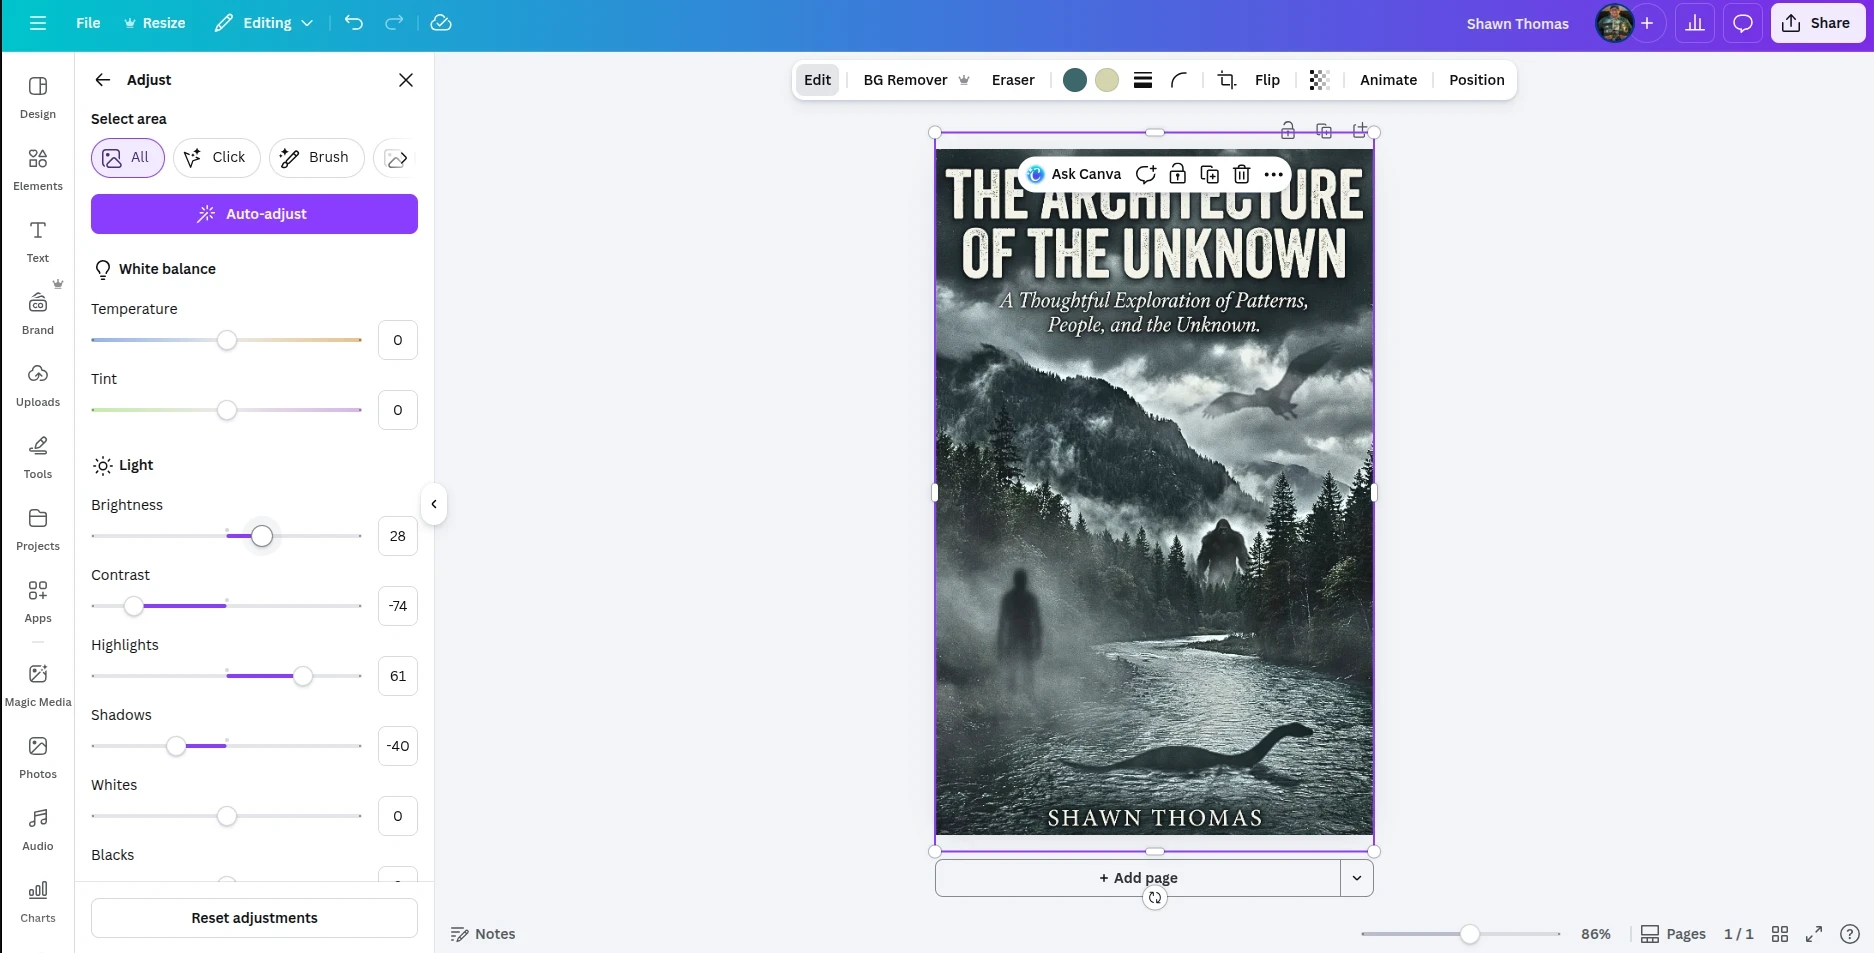The height and width of the screenshot is (953, 1874).
Task: Open the Add page dropdown arrow
Action: click(1356, 878)
